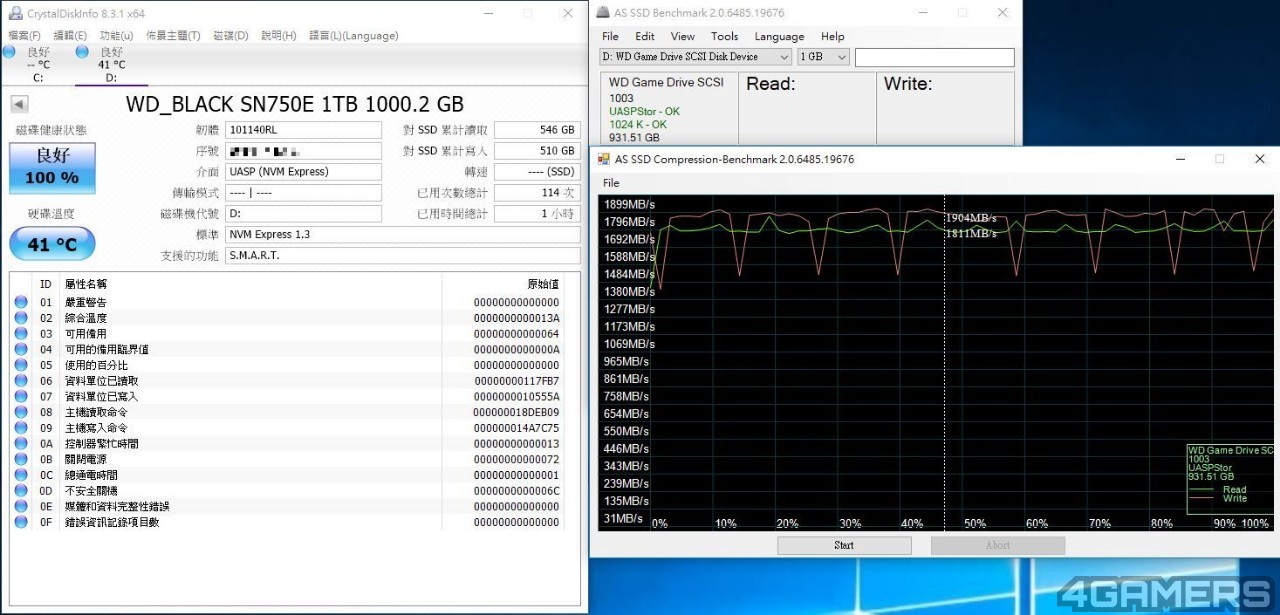Open Language menu in AS SSD Benchmark
The height and width of the screenshot is (615, 1280).
(780, 36)
